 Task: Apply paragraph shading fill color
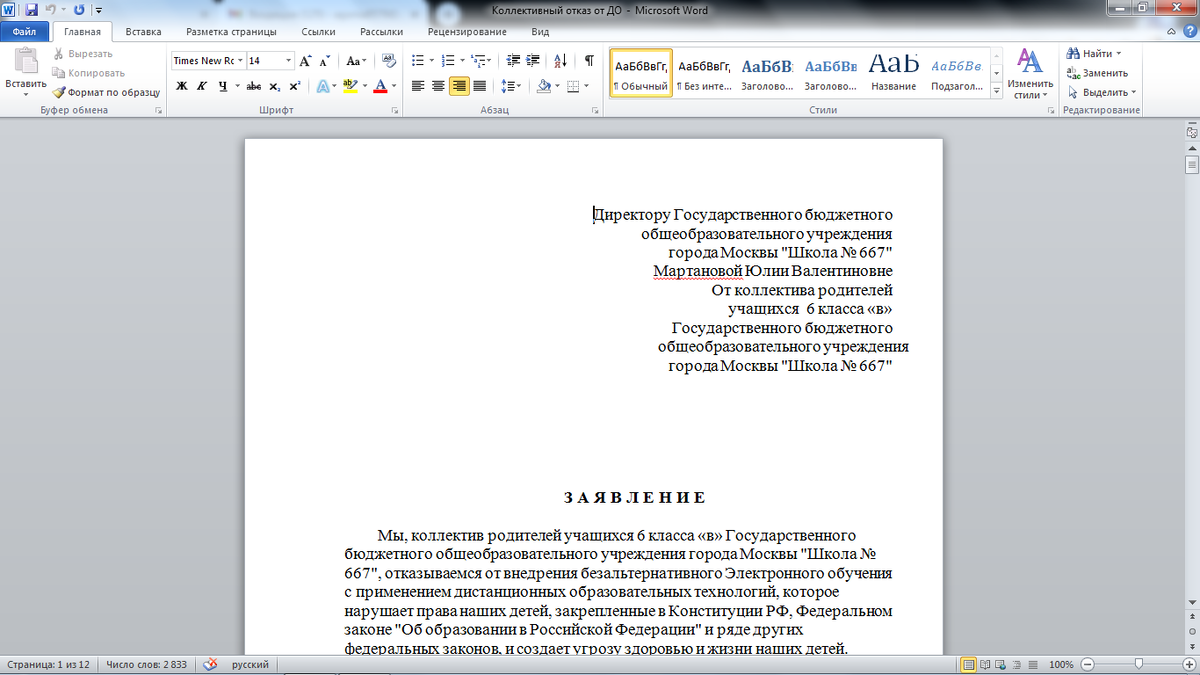543,86
